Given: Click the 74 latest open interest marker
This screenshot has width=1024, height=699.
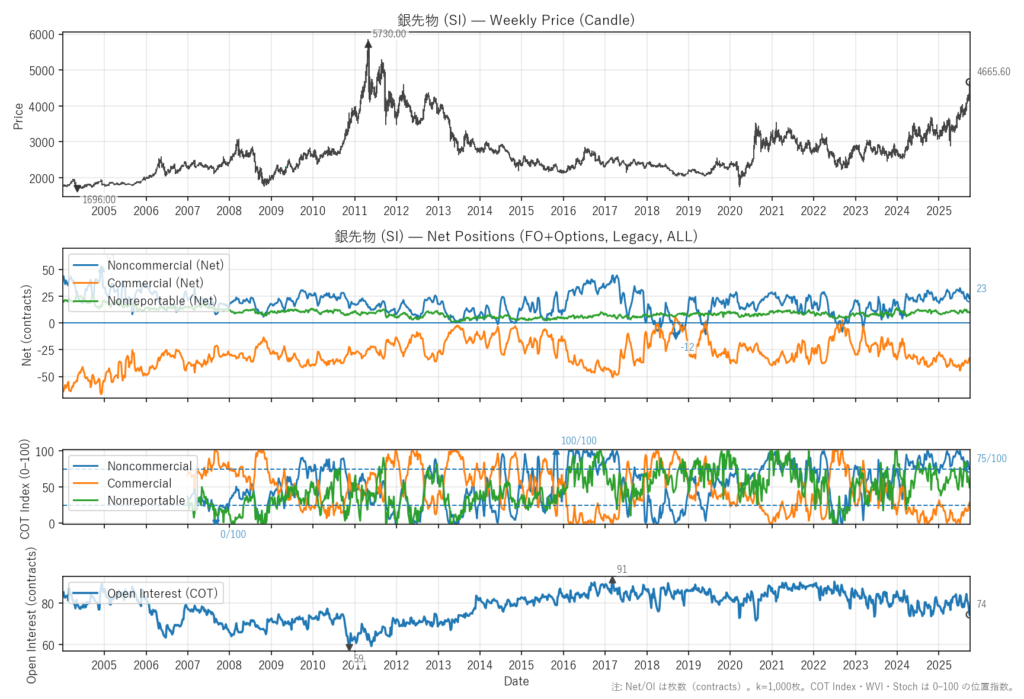Looking at the screenshot, I should 968,614.
